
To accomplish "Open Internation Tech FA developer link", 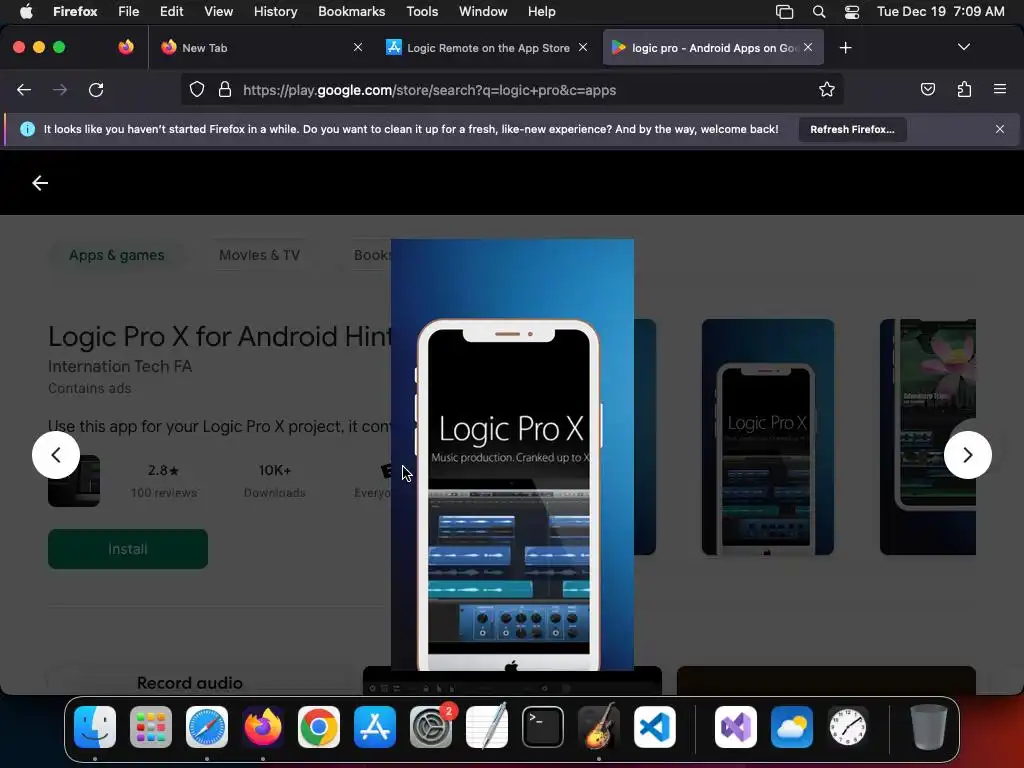I will pos(120,366).
